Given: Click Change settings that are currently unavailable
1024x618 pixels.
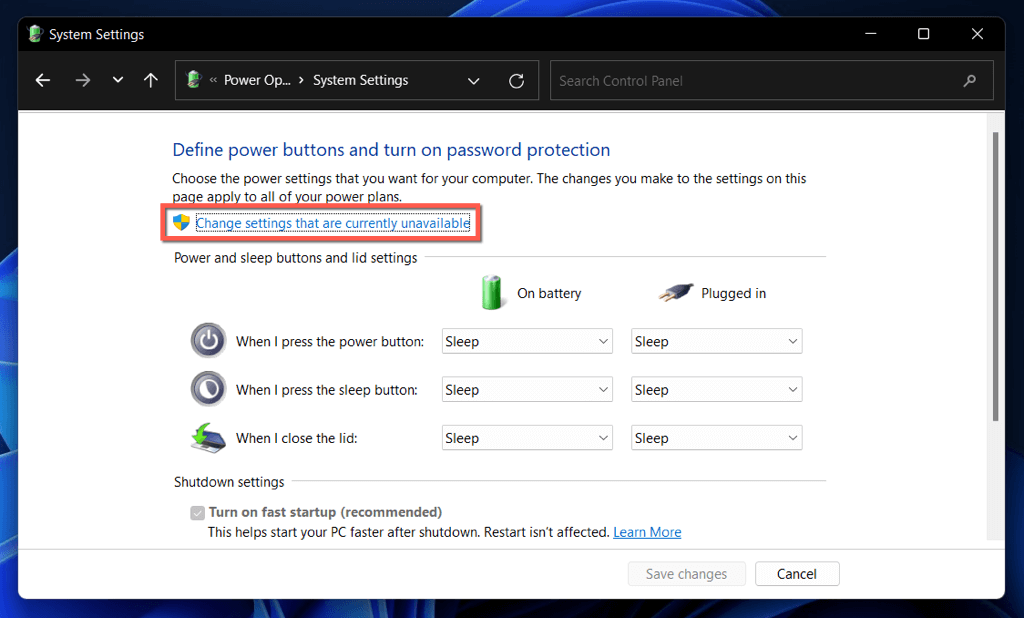Looking at the screenshot, I should tap(333, 224).
